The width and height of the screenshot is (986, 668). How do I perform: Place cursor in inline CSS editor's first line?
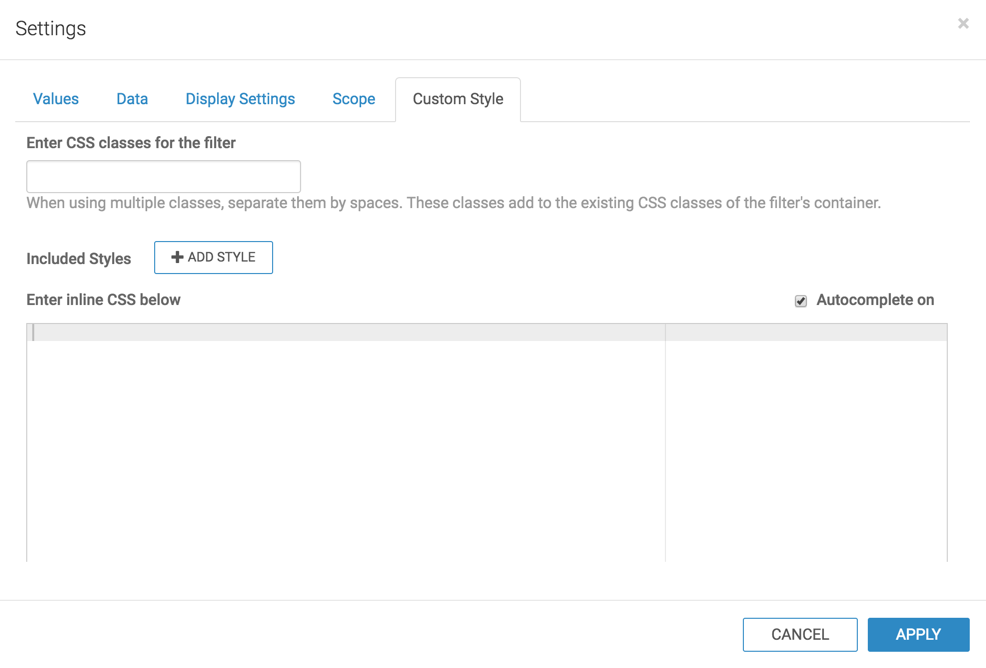click(x=340, y=332)
